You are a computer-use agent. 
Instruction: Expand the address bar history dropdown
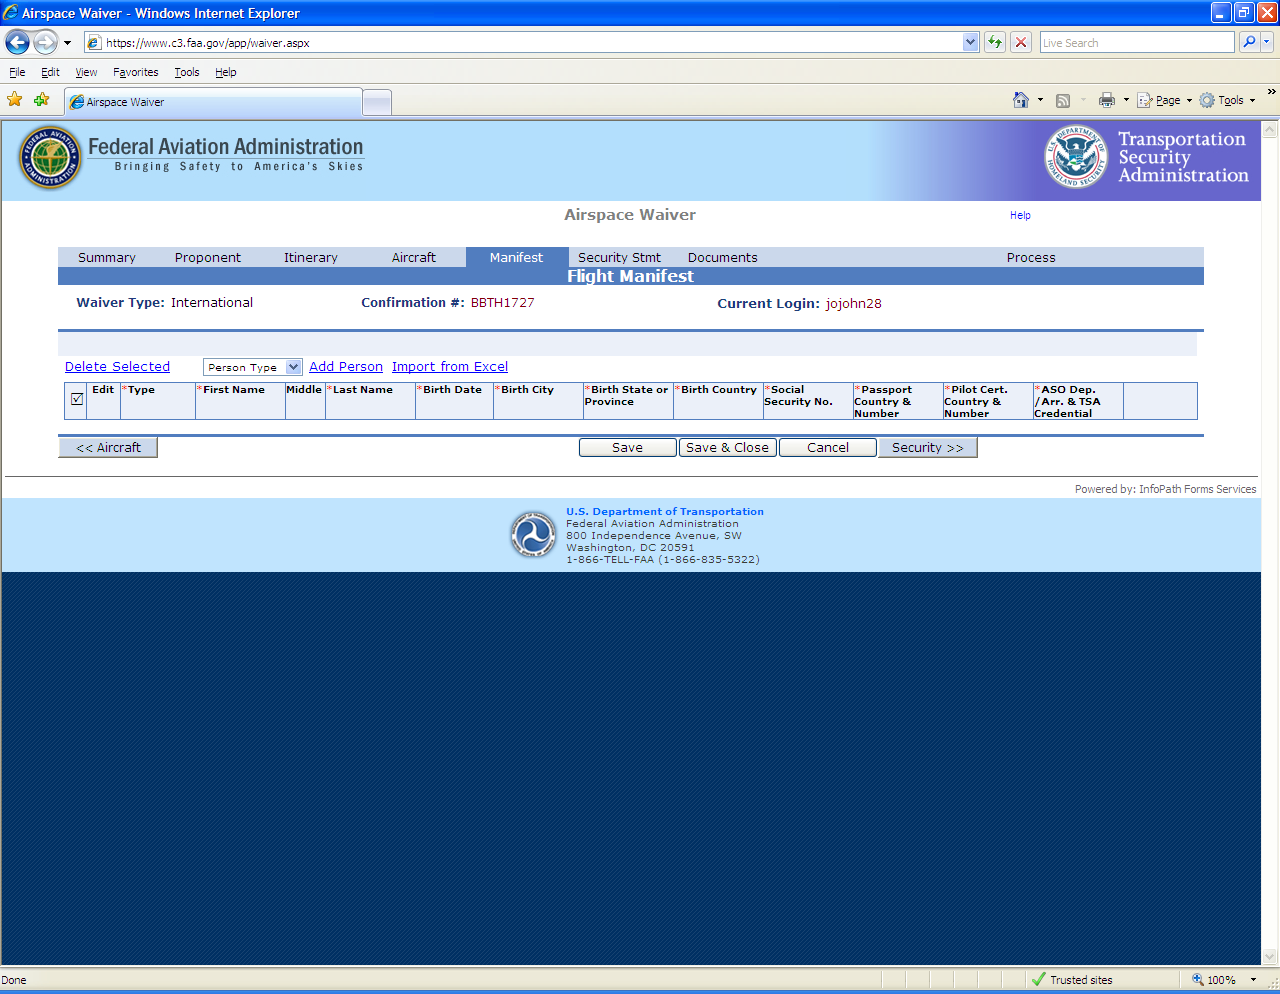click(x=970, y=42)
